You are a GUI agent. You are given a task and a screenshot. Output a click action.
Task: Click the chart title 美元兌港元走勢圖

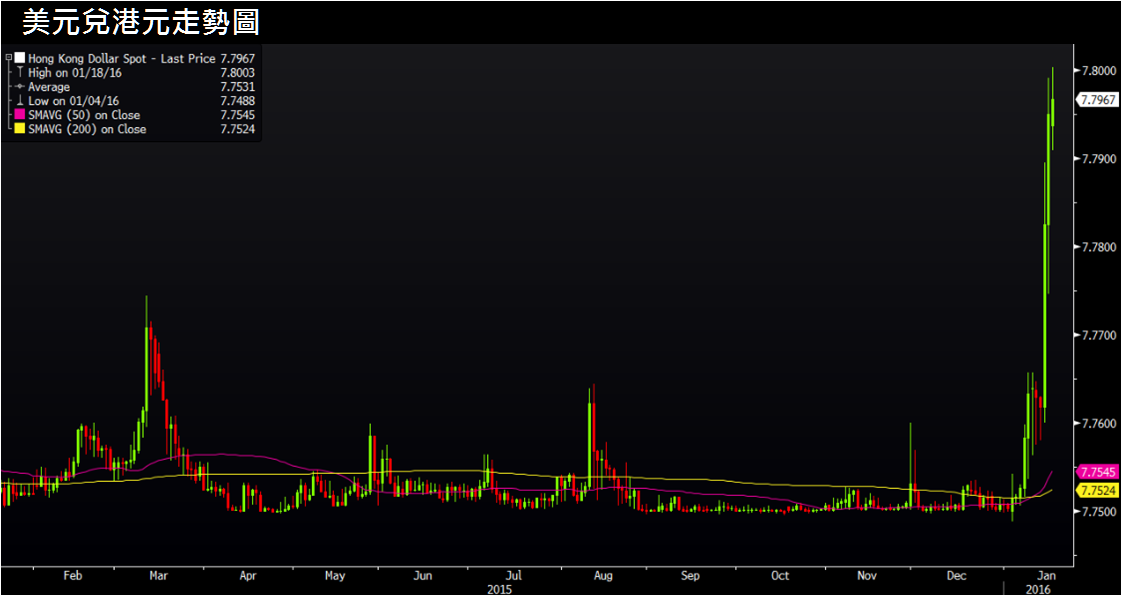140,22
